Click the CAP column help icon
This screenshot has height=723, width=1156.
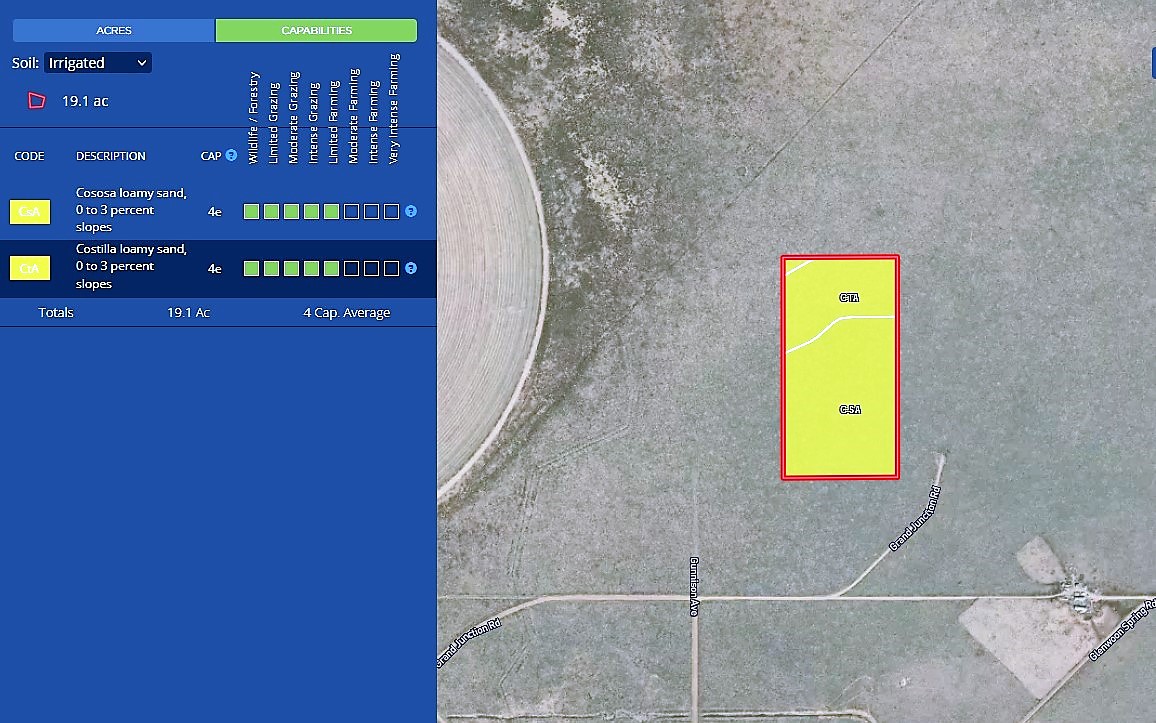coord(231,156)
